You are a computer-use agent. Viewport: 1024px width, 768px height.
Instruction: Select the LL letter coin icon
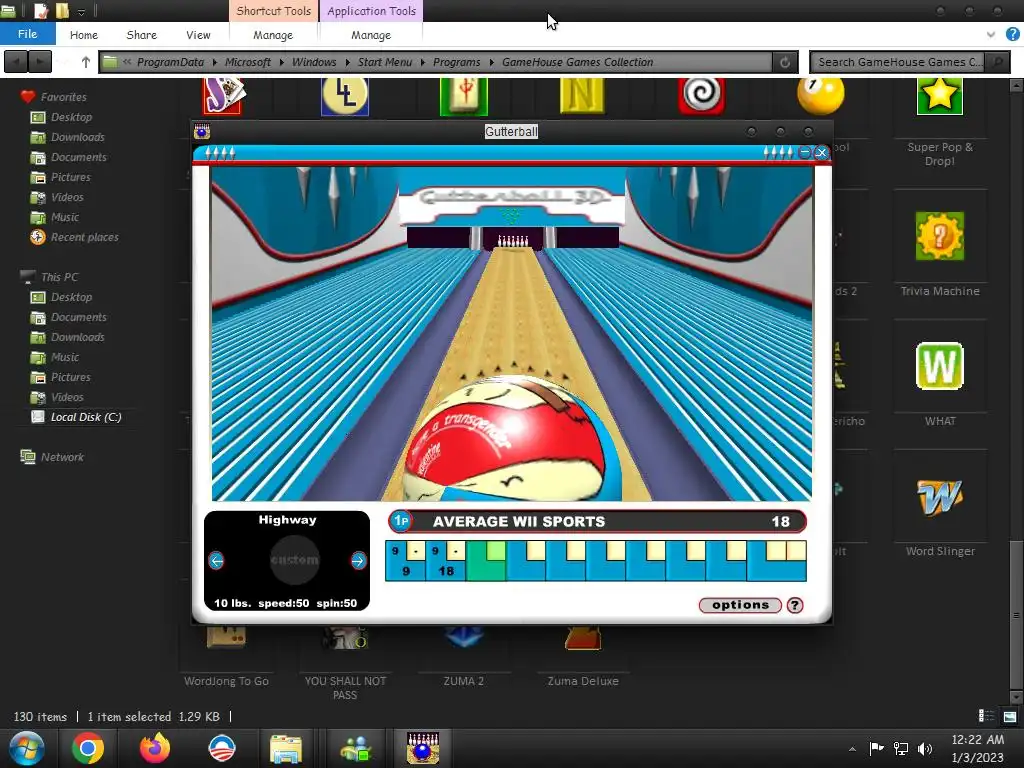click(345, 95)
